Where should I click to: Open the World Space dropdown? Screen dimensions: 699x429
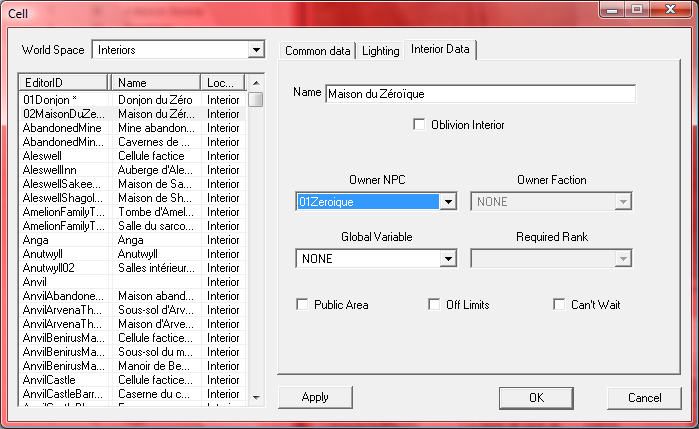(257, 49)
